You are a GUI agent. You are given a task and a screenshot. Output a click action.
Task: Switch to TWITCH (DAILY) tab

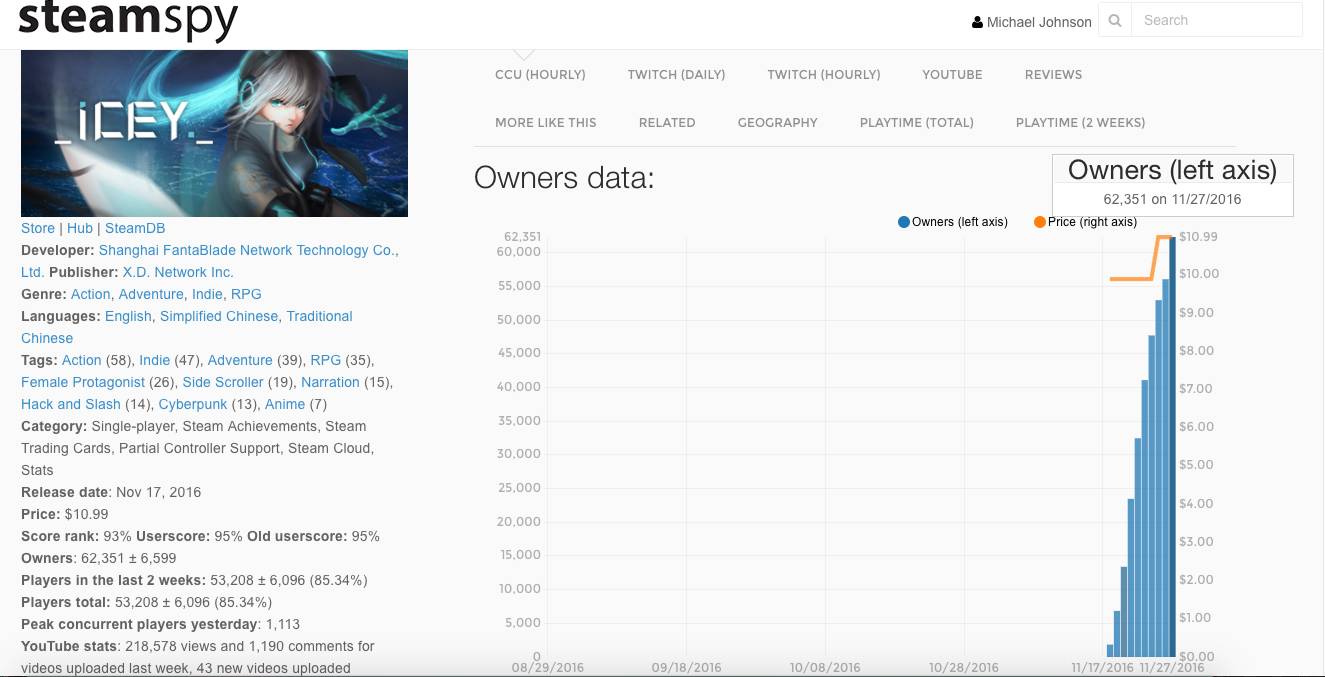[676, 74]
